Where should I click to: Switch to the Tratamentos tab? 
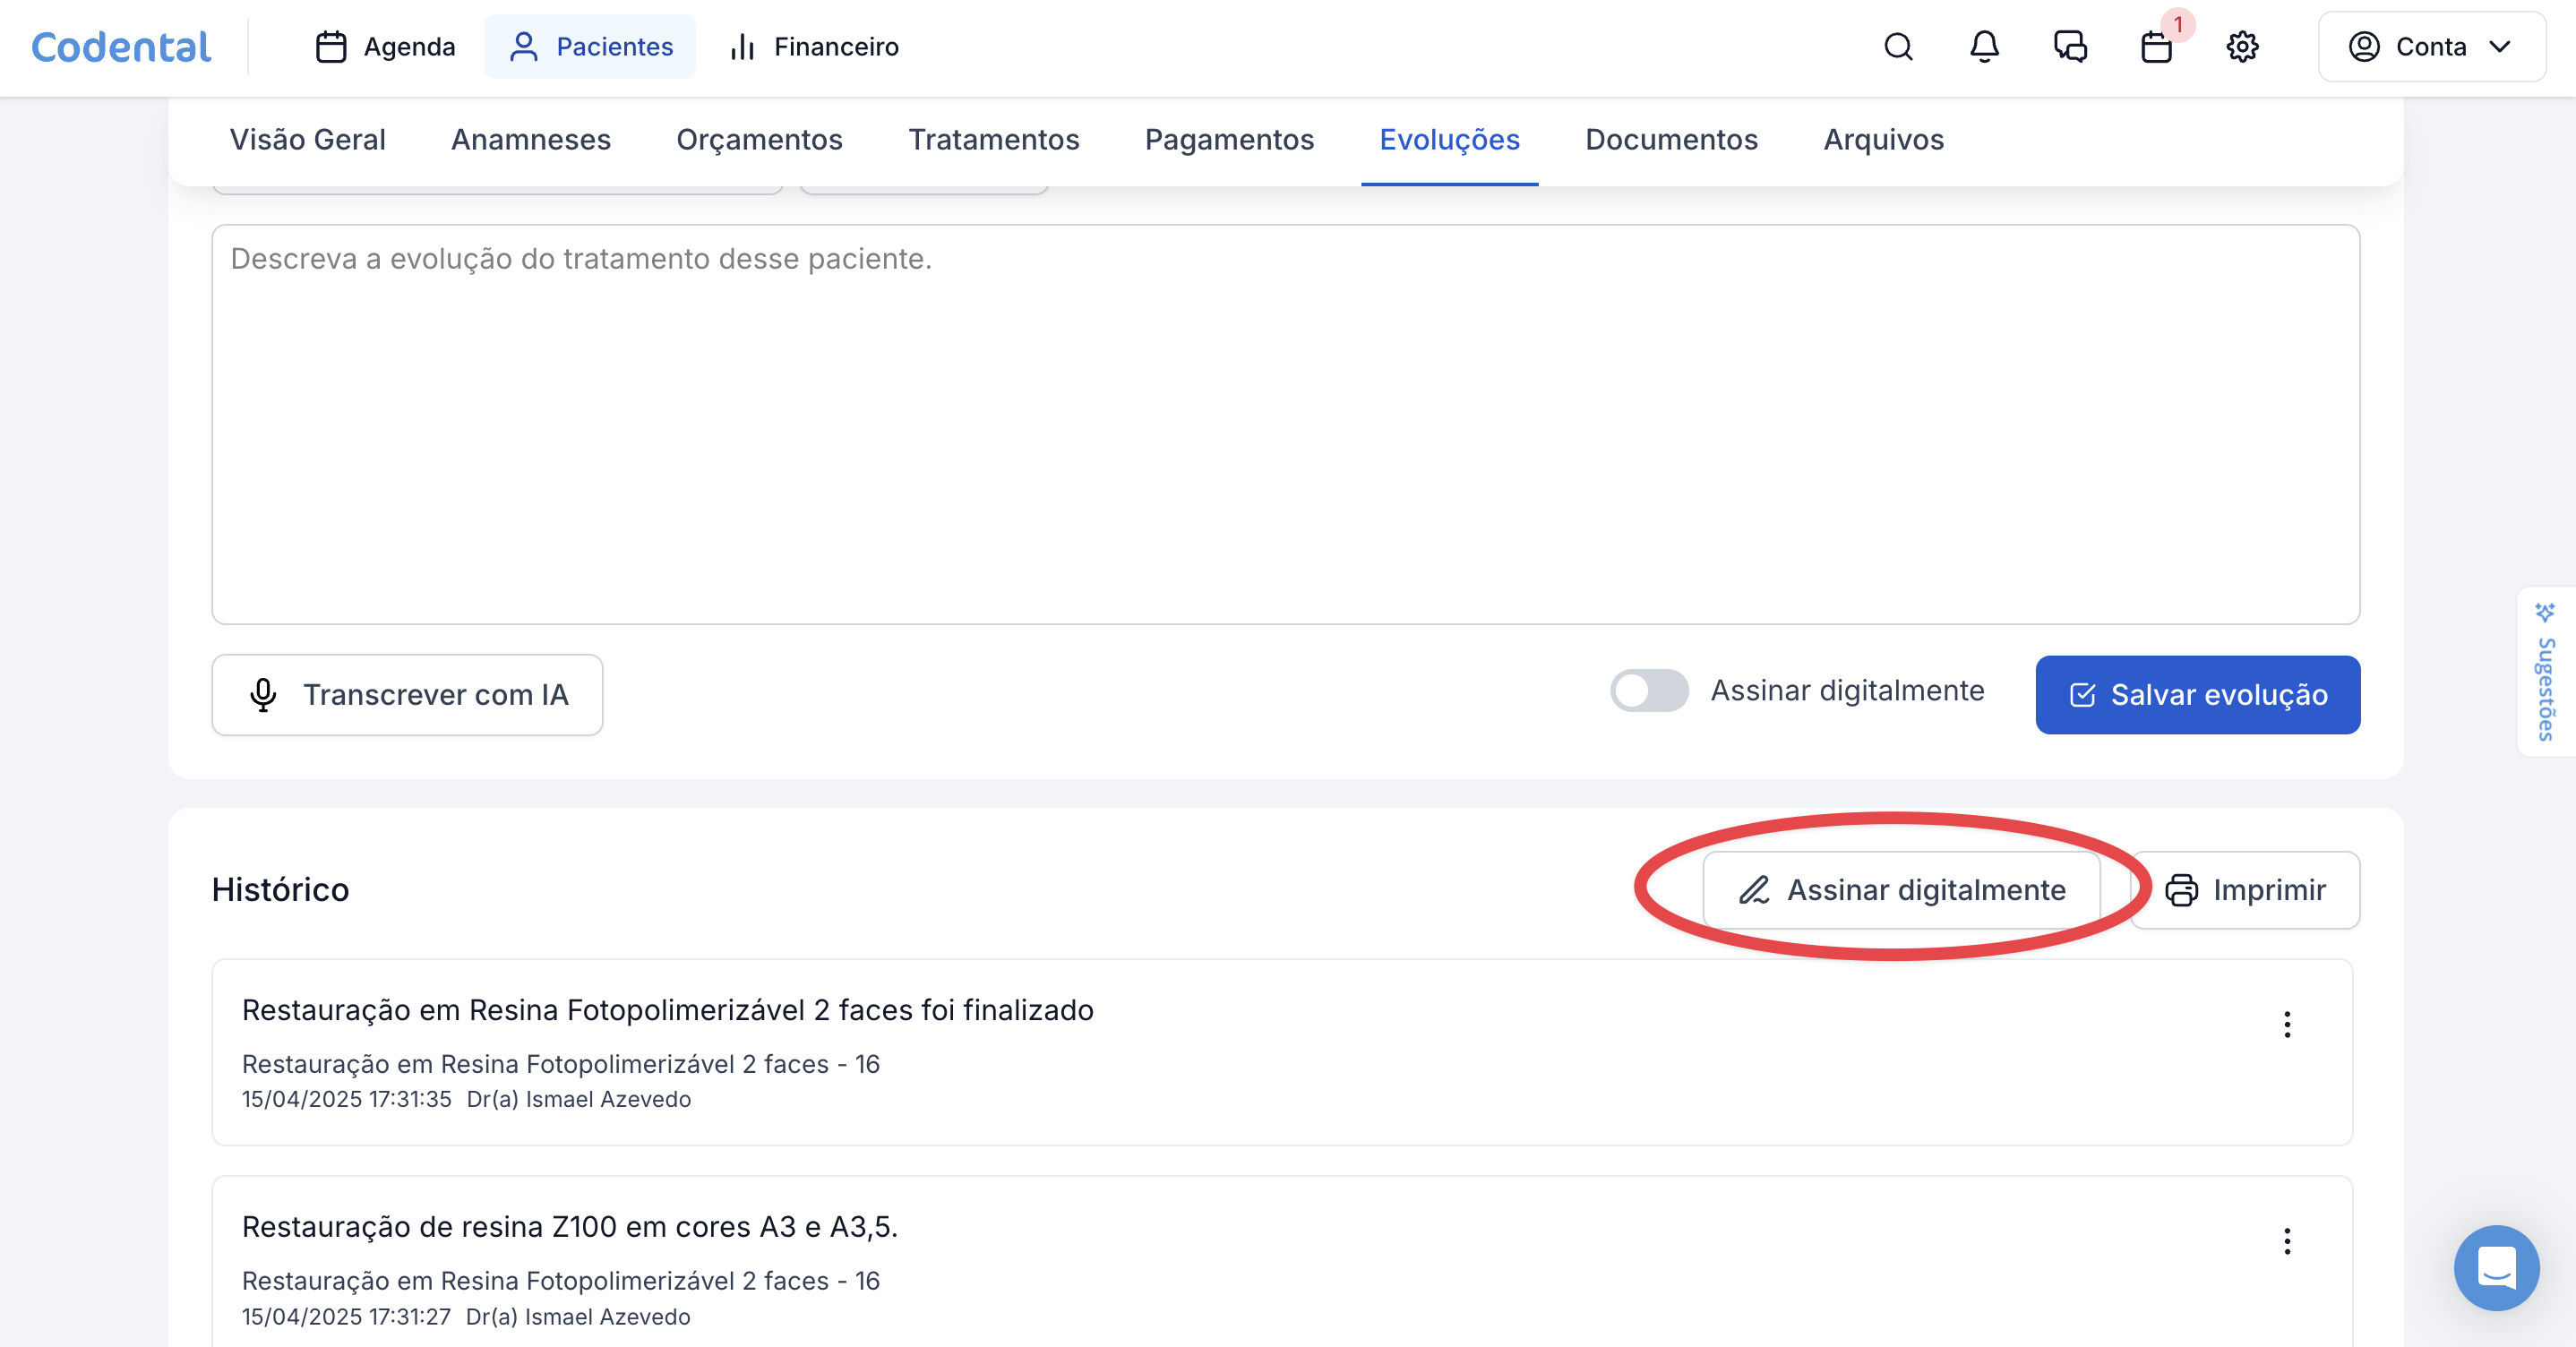(x=993, y=140)
